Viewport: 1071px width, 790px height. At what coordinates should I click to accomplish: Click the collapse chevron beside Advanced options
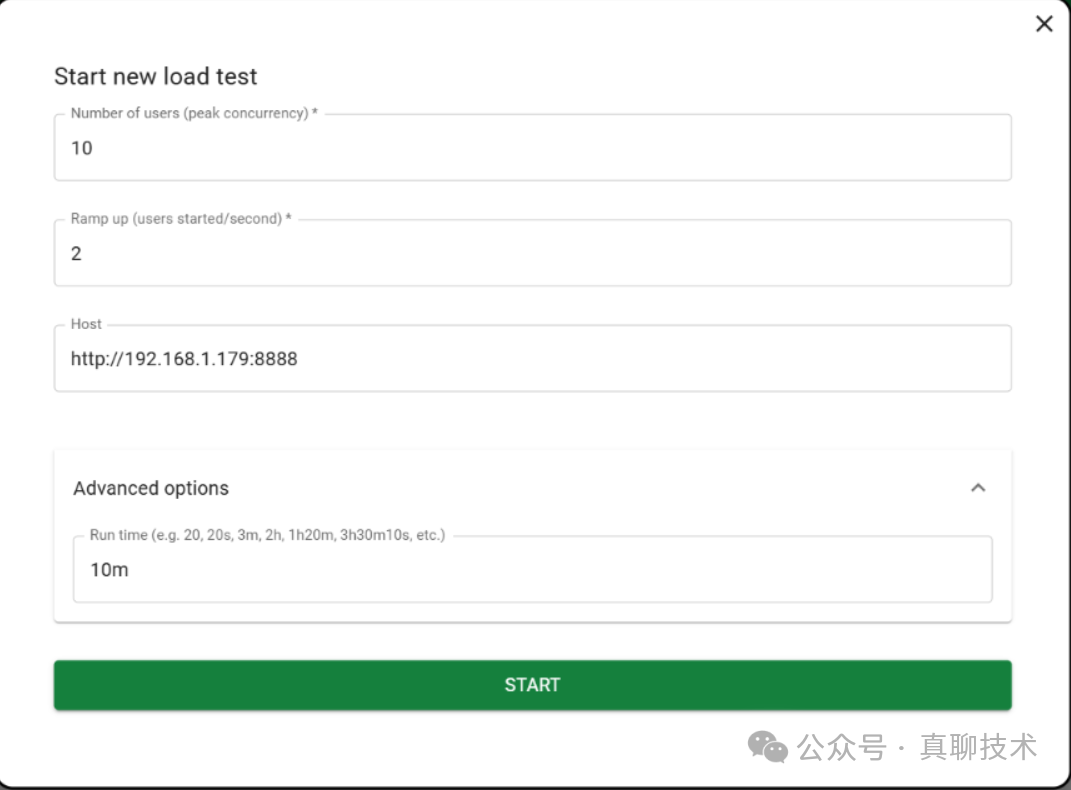pos(980,488)
